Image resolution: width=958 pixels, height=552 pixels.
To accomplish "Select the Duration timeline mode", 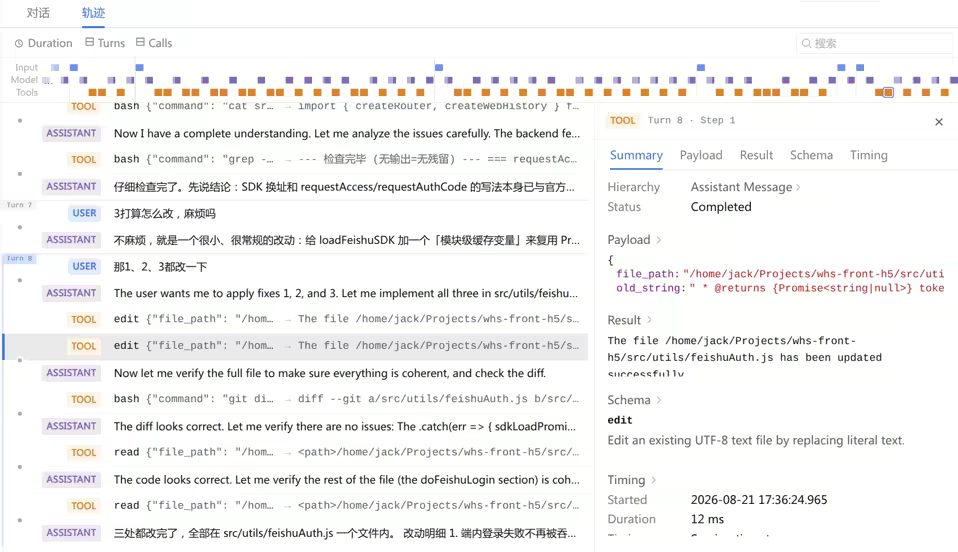I will pyautogui.click(x=43, y=43).
